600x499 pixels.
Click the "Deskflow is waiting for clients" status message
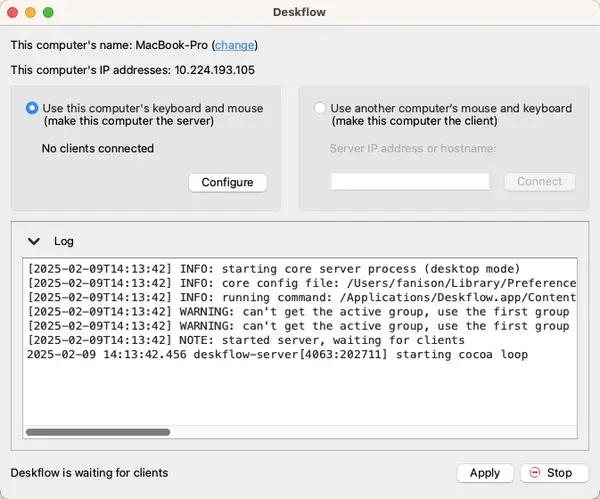click(x=89, y=473)
